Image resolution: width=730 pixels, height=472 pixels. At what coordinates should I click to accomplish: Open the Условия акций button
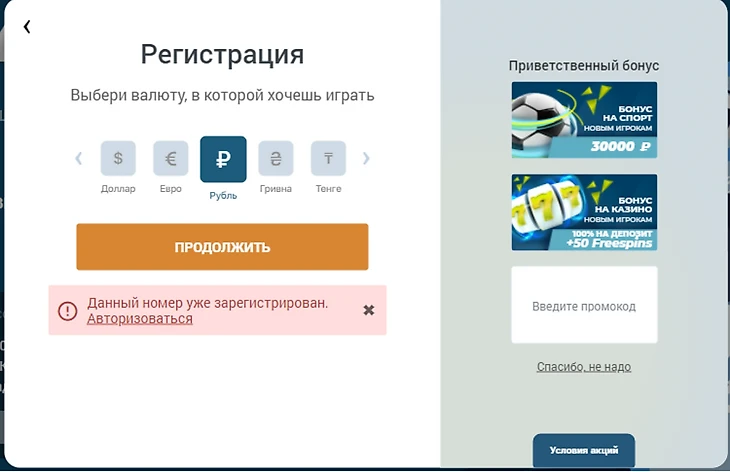click(584, 450)
